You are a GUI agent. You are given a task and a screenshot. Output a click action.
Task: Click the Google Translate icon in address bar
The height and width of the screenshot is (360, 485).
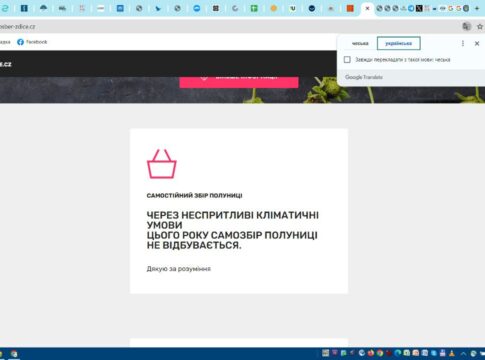pyautogui.click(x=466, y=26)
